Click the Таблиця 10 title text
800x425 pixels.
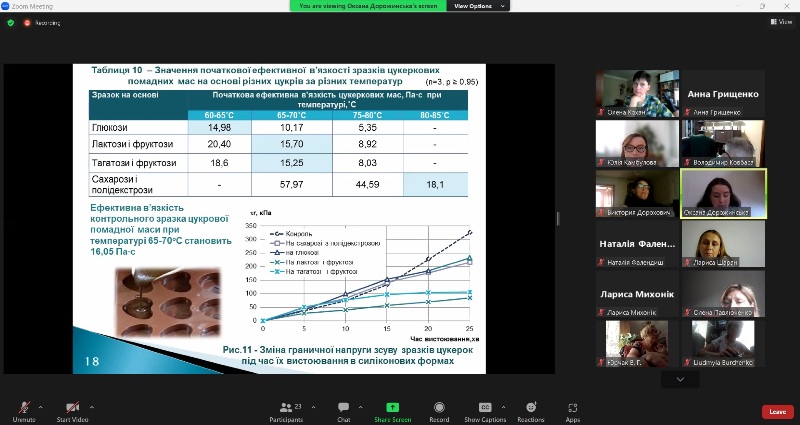click(x=265, y=76)
